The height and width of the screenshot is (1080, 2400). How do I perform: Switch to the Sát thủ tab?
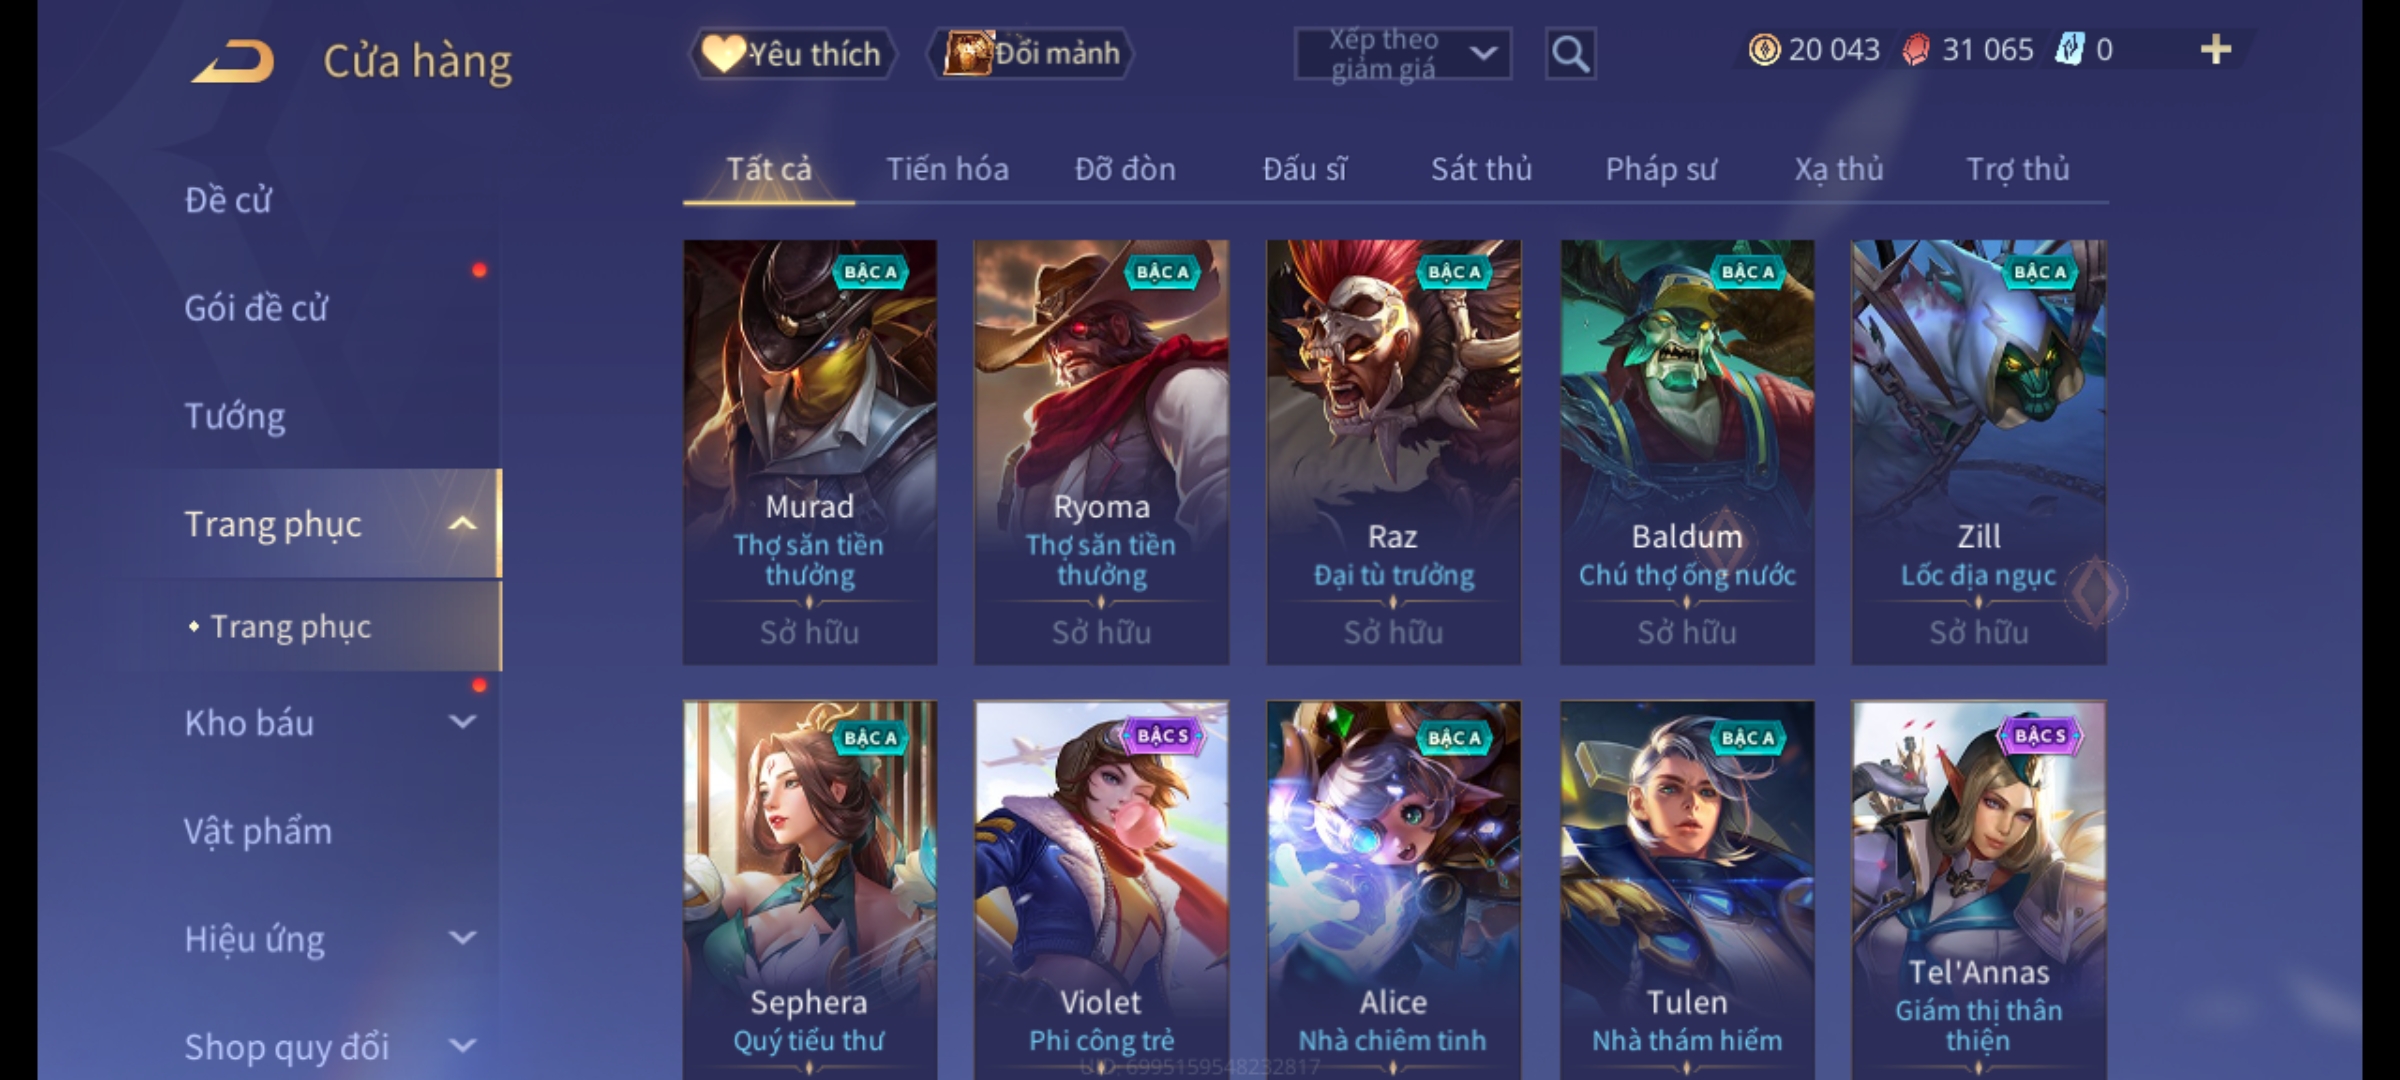click(1481, 169)
